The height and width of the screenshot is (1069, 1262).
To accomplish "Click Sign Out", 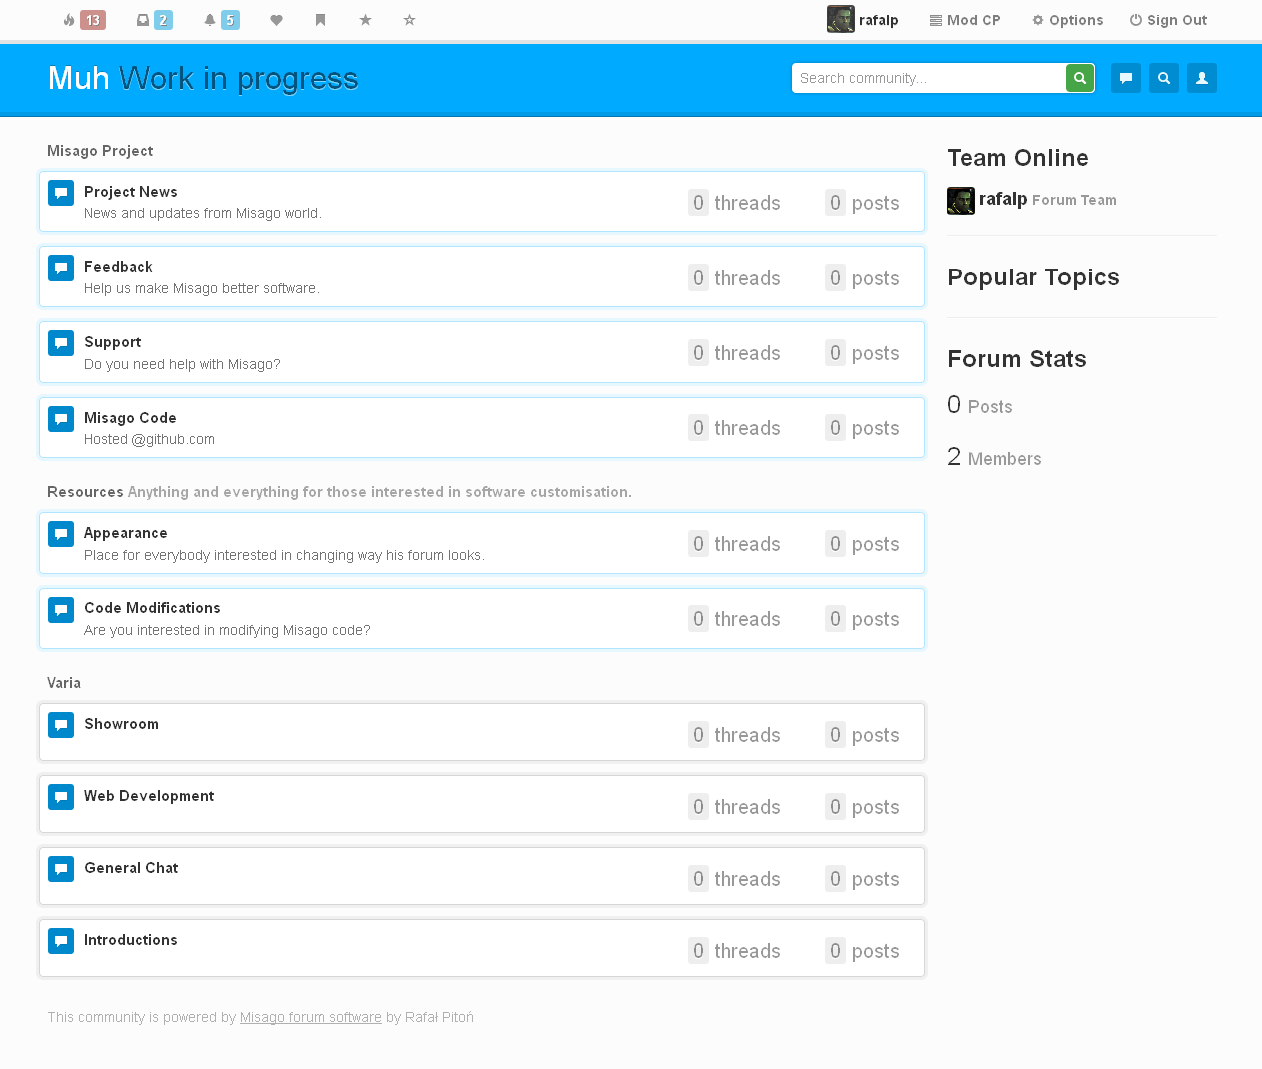I will pos(1168,20).
